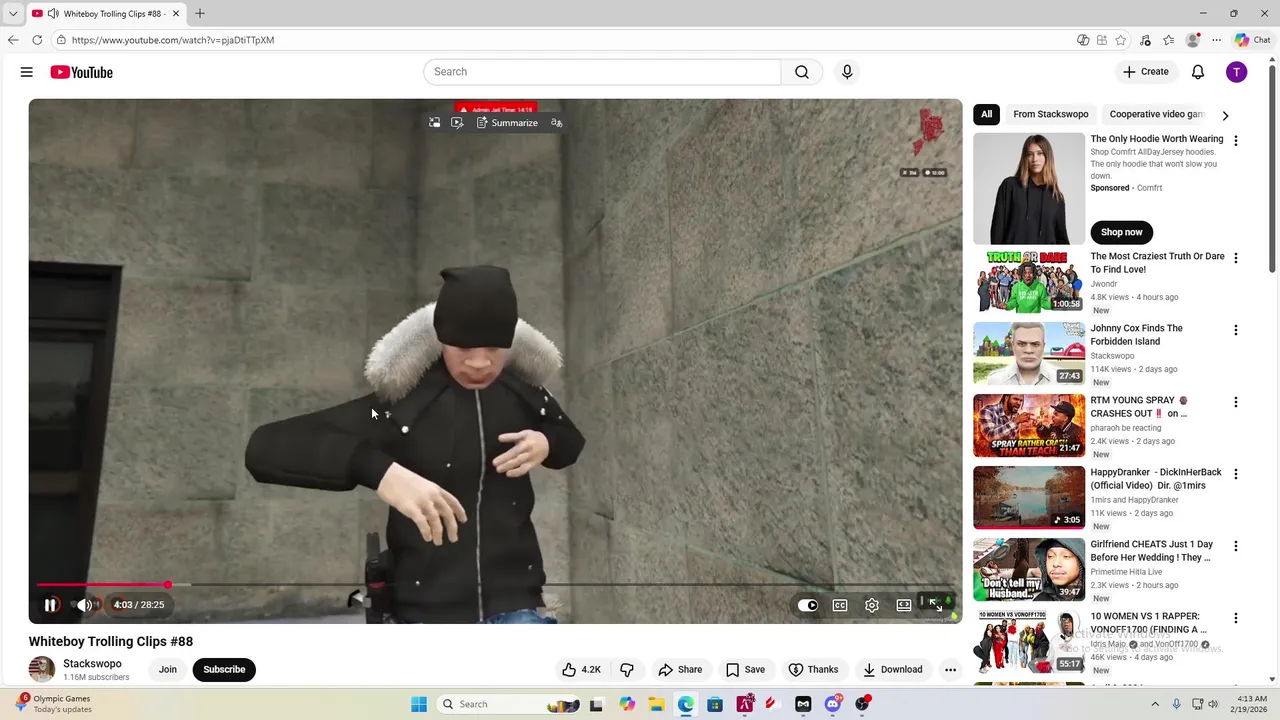Image resolution: width=1280 pixels, height=720 pixels.
Task: Open options for Most Craziest Truth video
Action: (x=1235, y=258)
